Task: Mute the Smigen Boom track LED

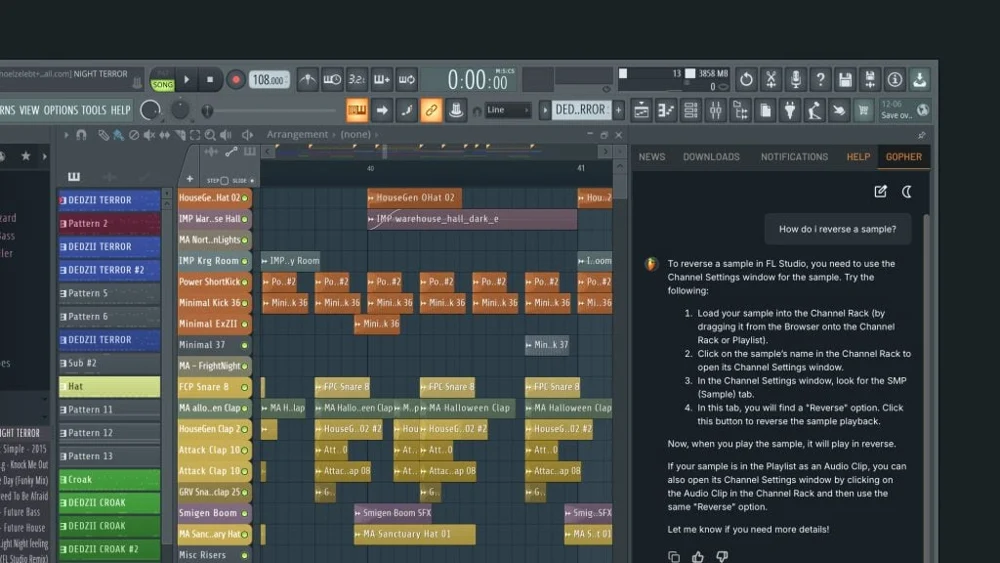Action: (244, 513)
